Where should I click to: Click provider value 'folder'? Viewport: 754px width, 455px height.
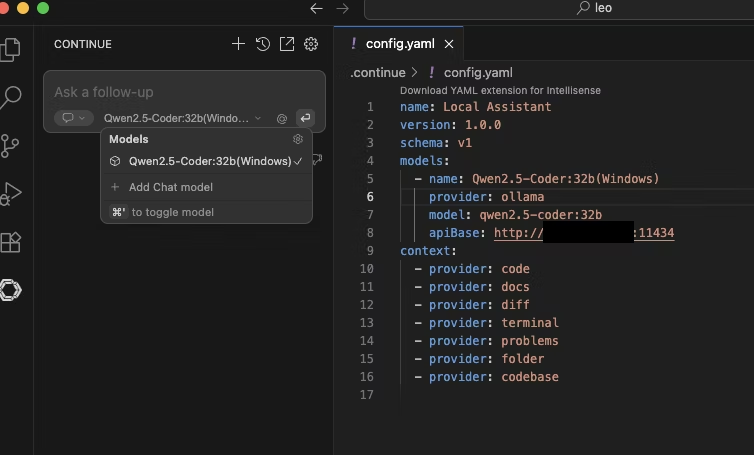tap(523, 359)
